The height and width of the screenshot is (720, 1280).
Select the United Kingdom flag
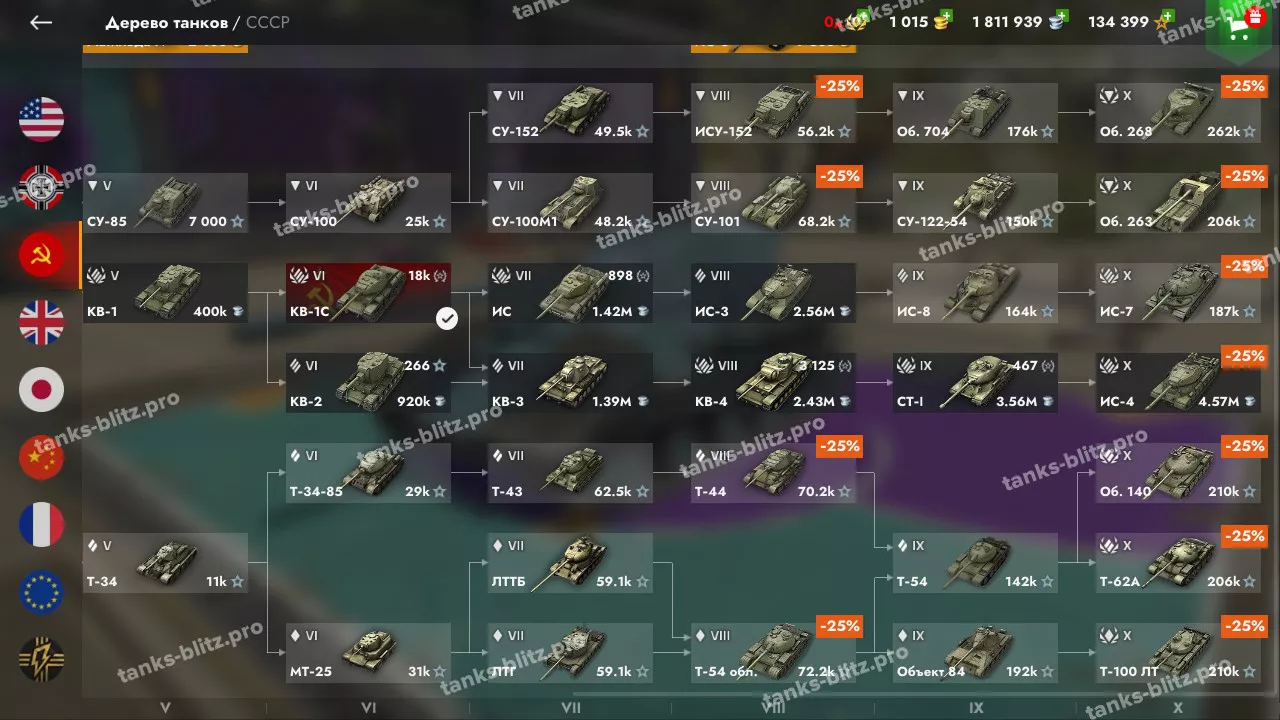point(41,322)
